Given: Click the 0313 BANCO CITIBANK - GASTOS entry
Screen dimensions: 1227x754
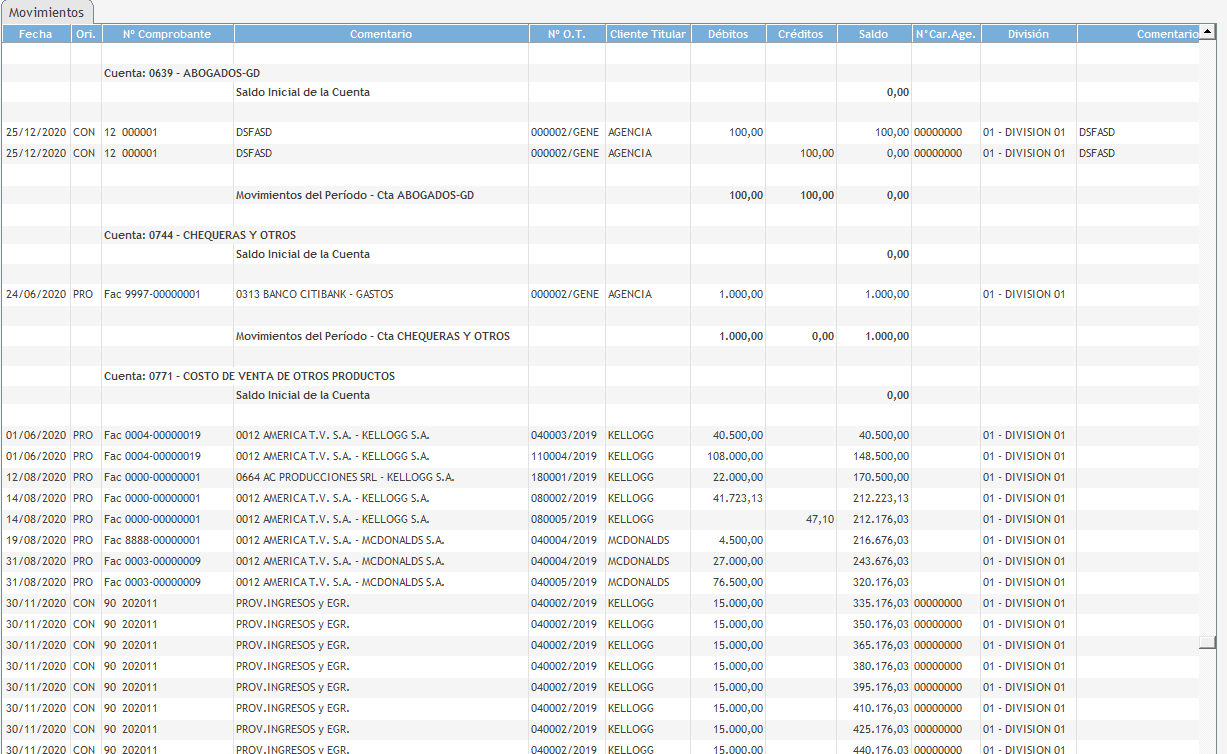Looking at the screenshot, I should click(x=314, y=294).
